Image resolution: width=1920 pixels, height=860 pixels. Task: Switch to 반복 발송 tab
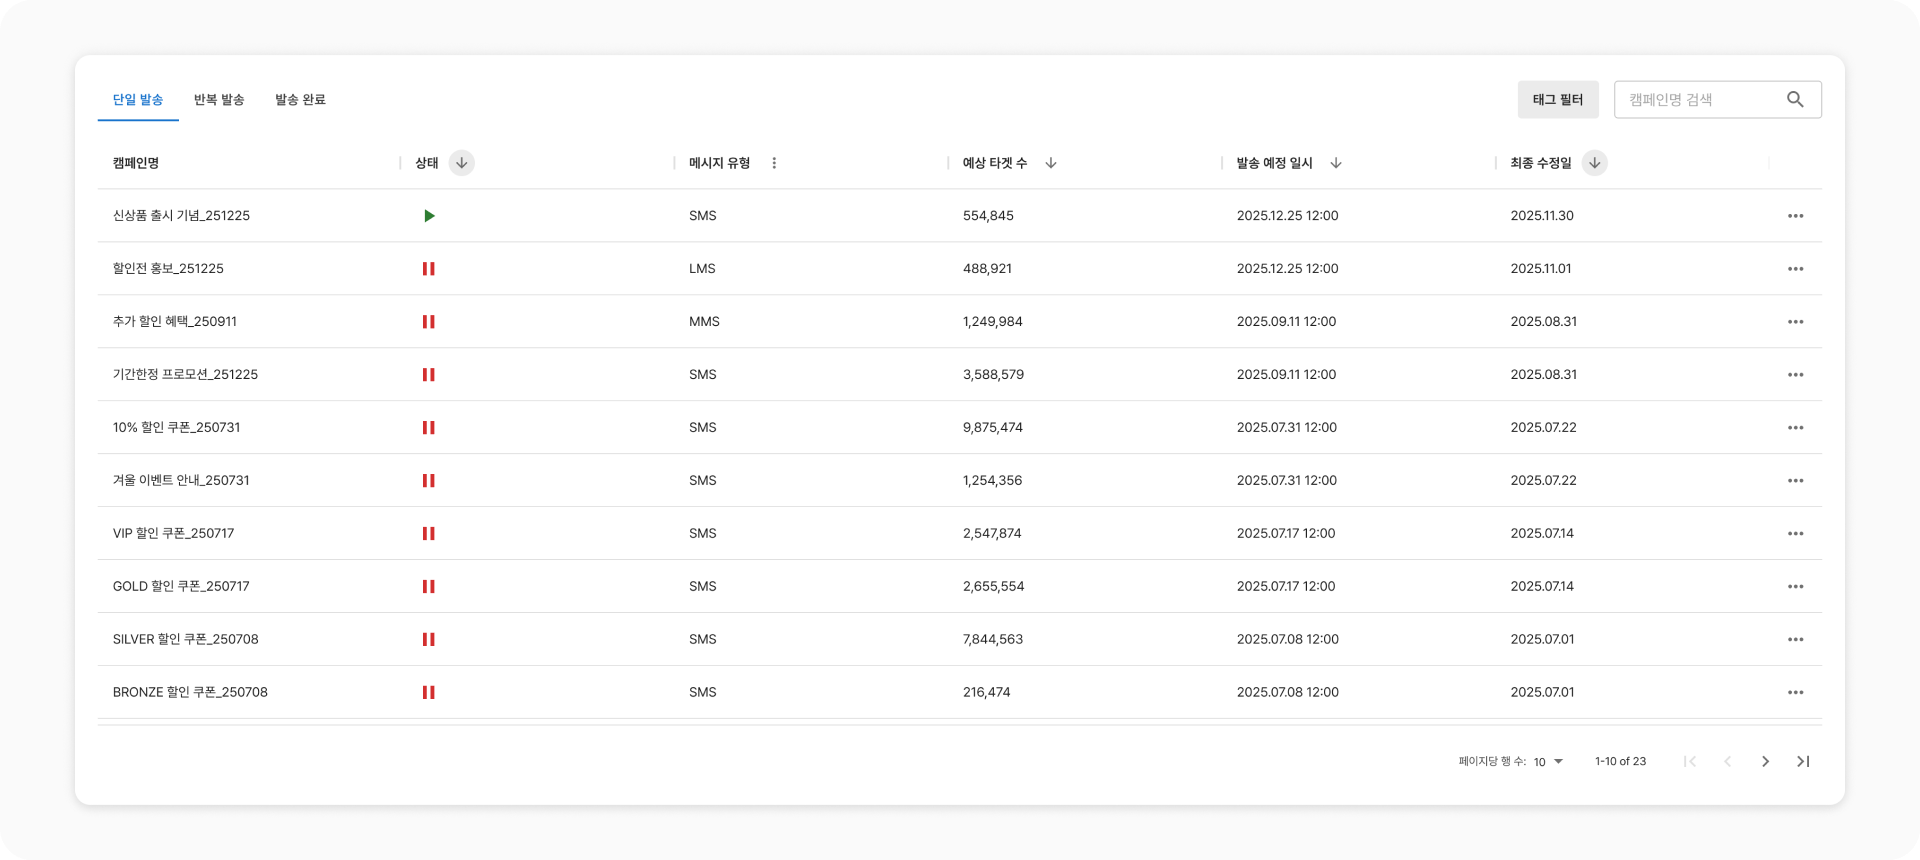[219, 100]
